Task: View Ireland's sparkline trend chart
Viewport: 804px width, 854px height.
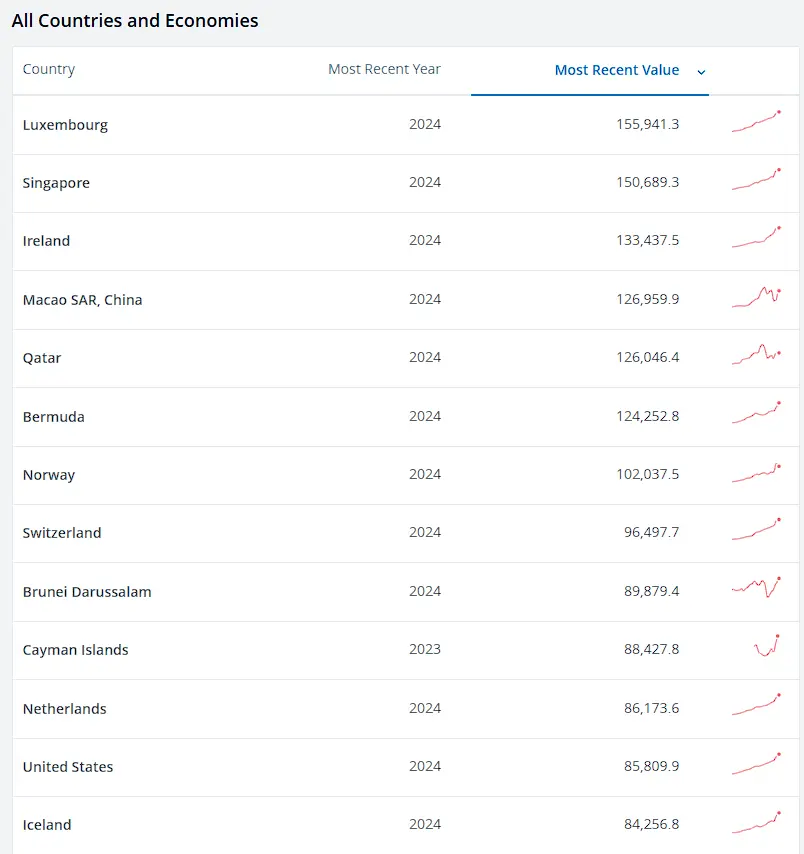Action: pos(757,237)
